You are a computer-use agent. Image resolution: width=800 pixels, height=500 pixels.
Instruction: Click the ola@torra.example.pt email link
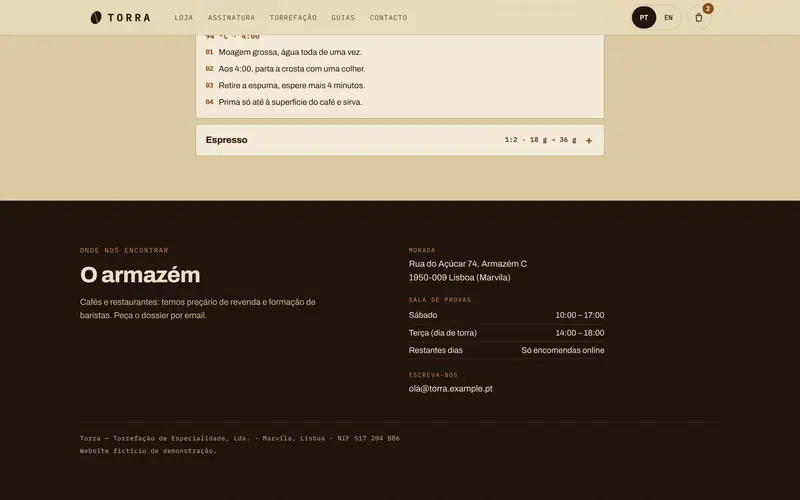pos(451,389)
